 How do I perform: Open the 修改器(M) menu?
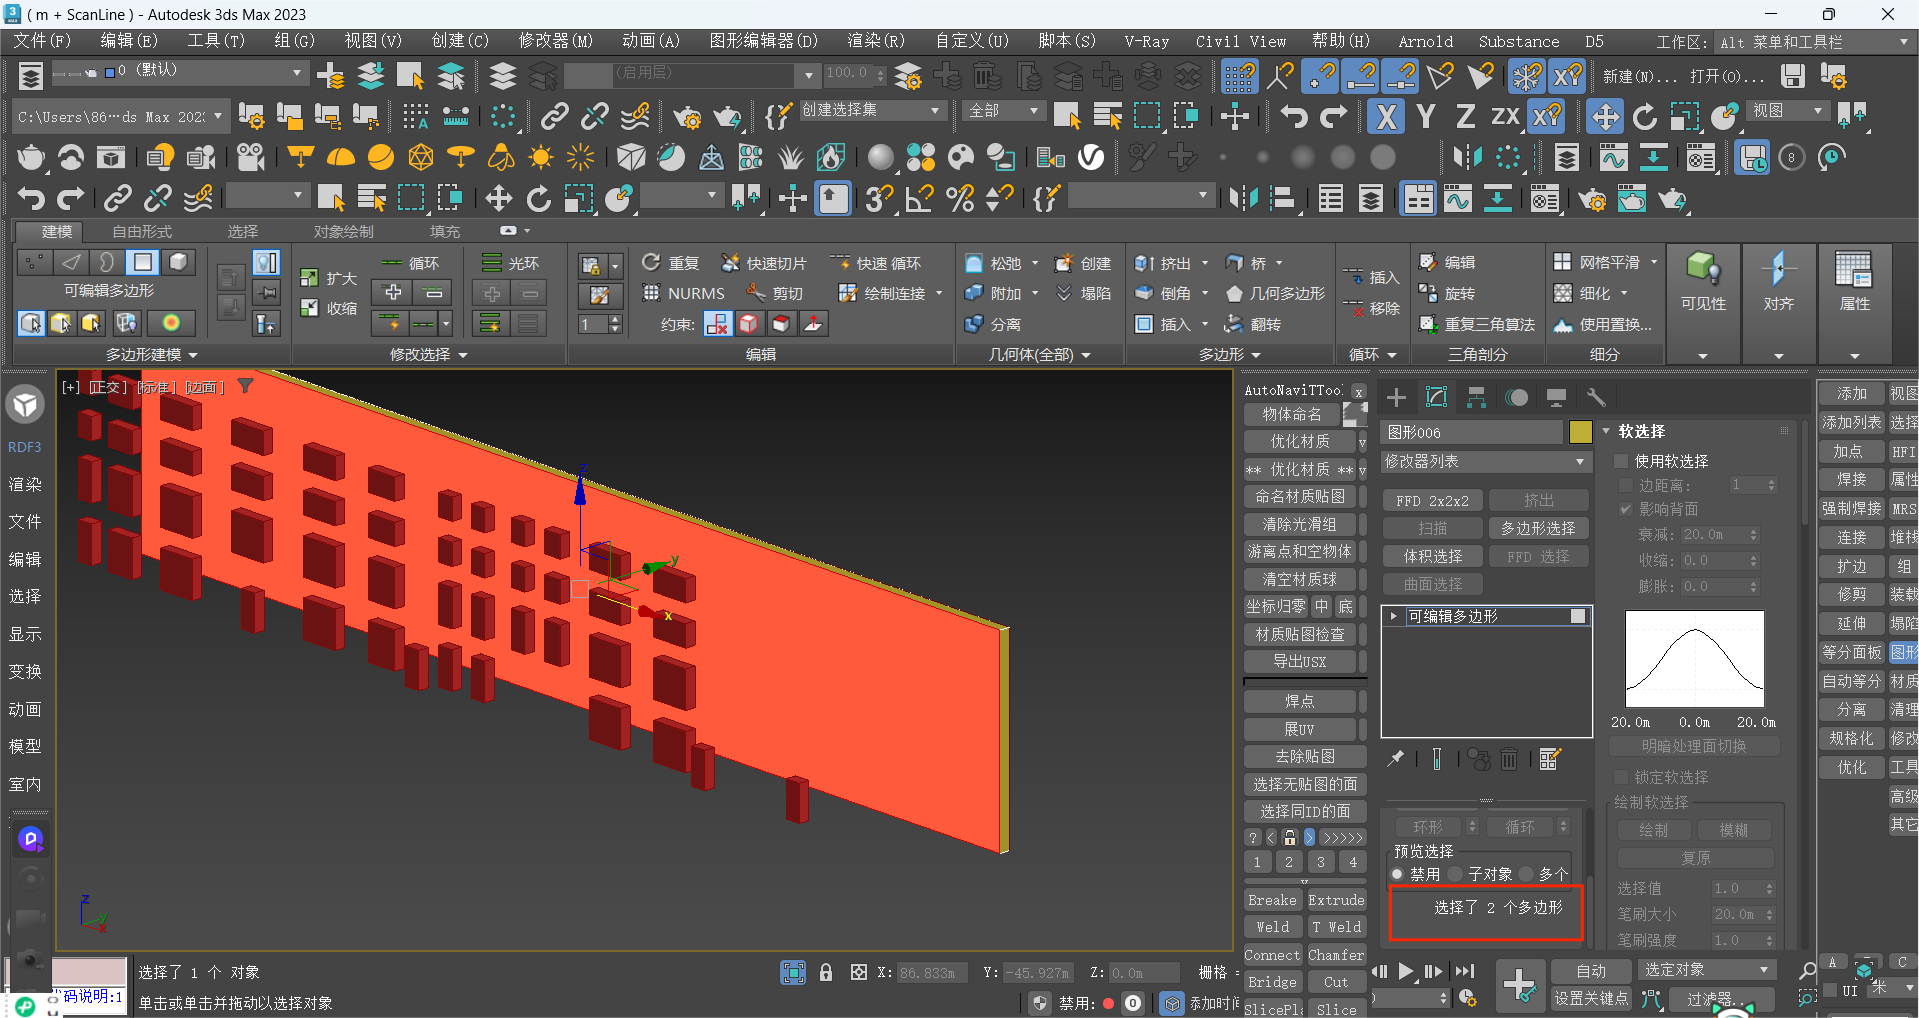coord(556,41)
